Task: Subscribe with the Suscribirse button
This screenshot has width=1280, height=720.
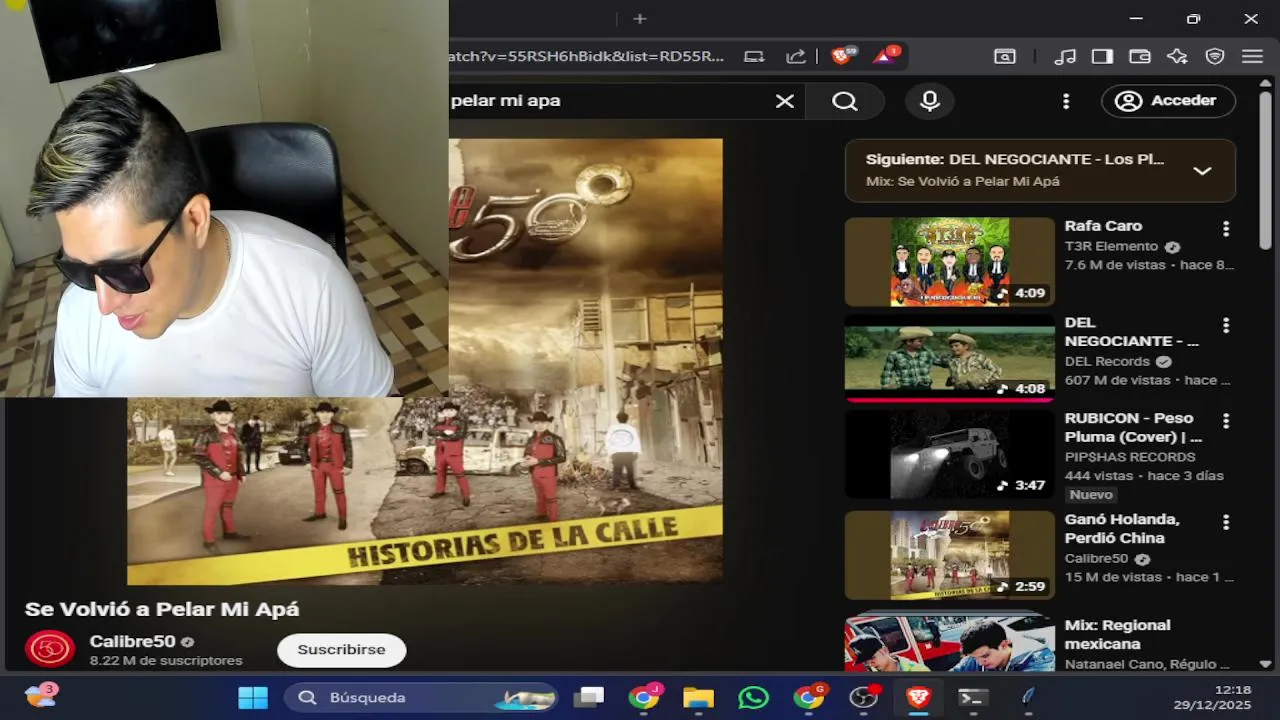Action: tap(341, 650)
